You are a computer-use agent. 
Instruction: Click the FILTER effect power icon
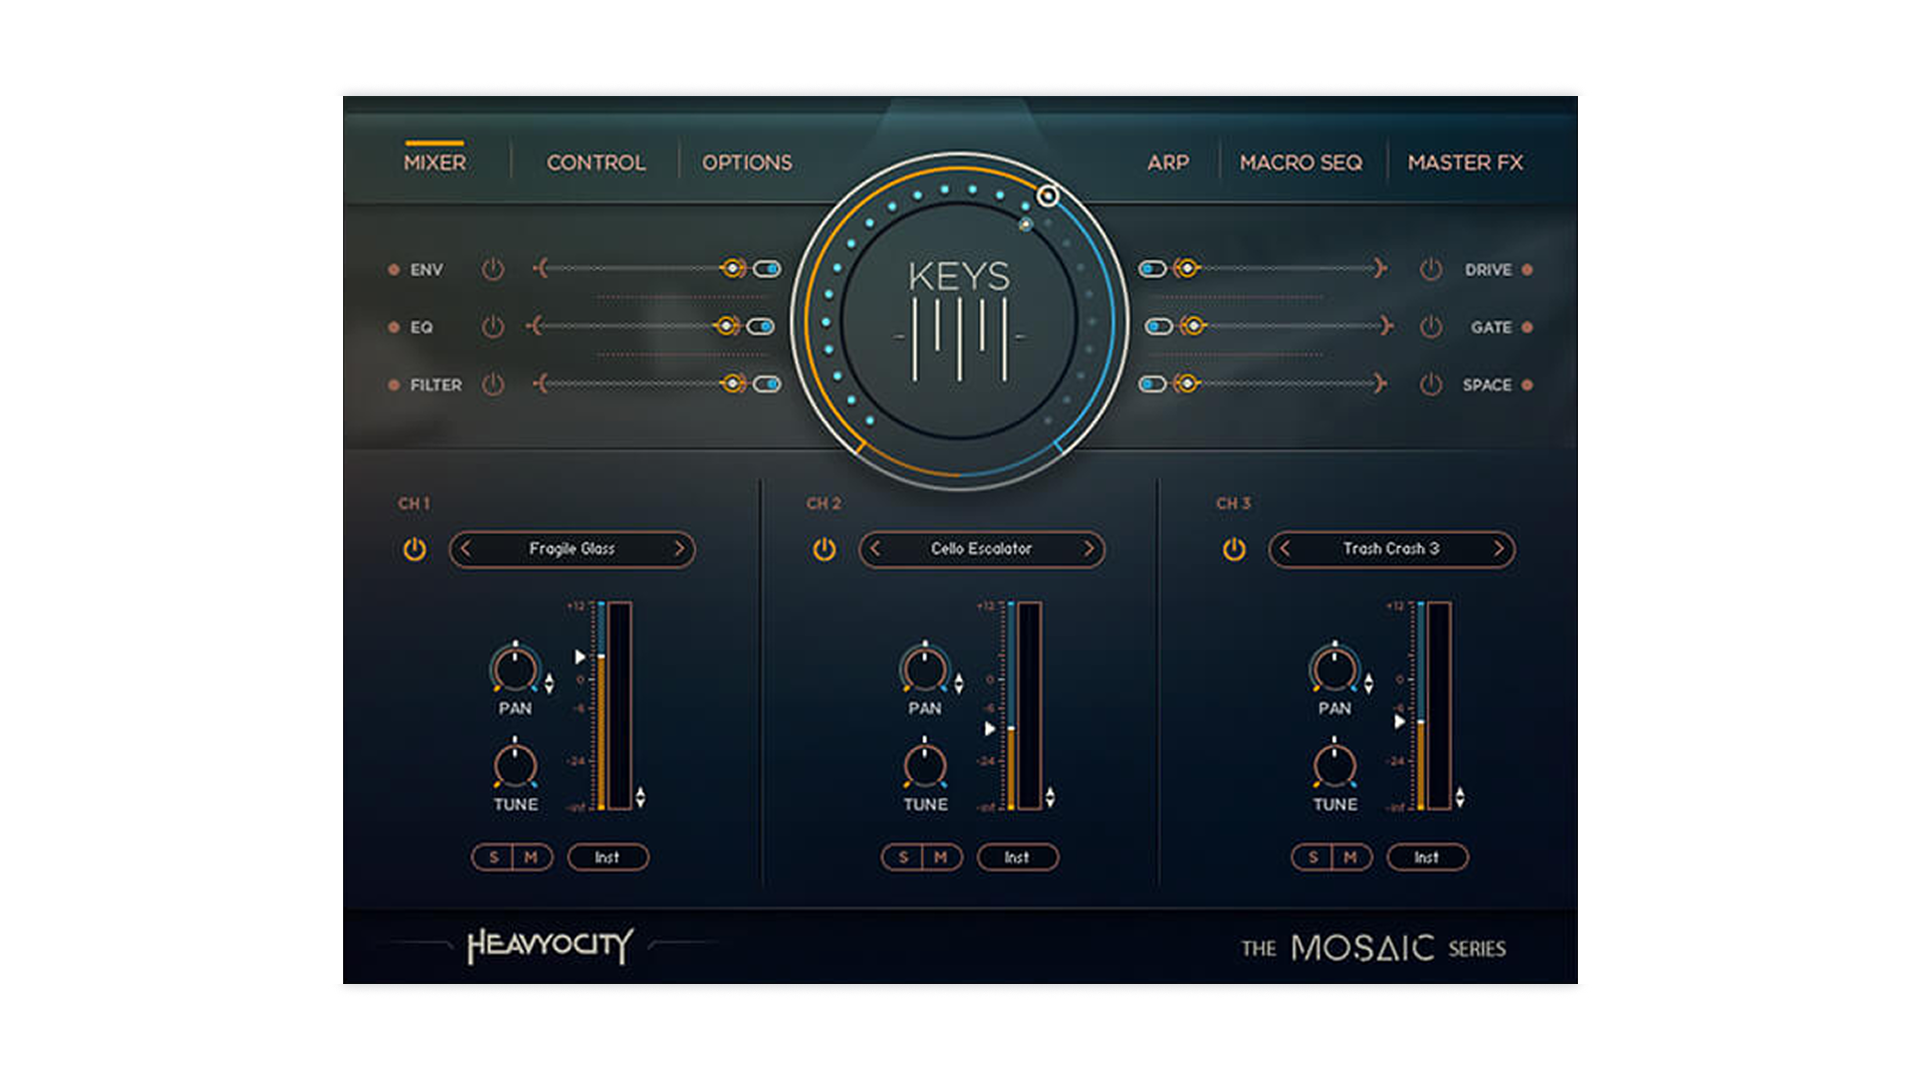pyautogui.click(x=492, y=385)
